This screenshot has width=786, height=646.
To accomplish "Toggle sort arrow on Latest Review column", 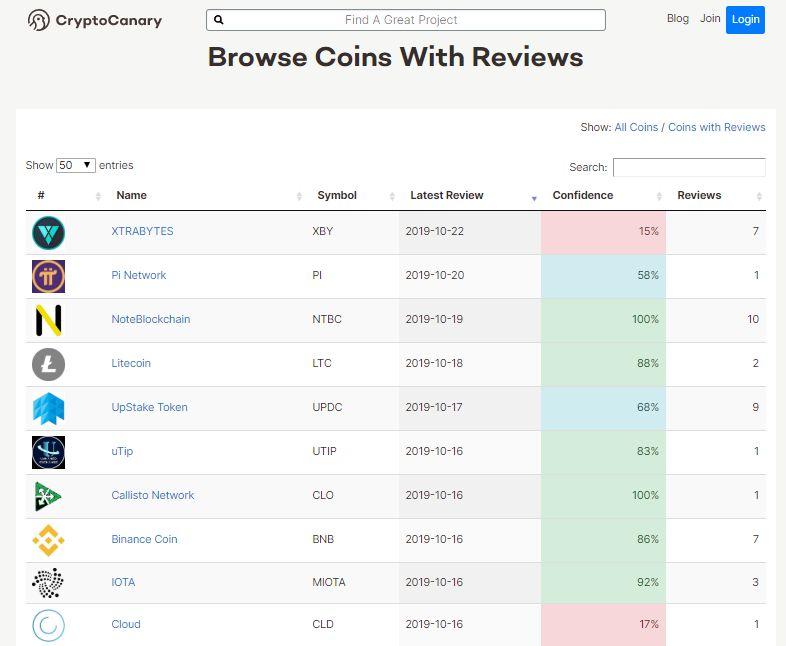I will point(534,198).
